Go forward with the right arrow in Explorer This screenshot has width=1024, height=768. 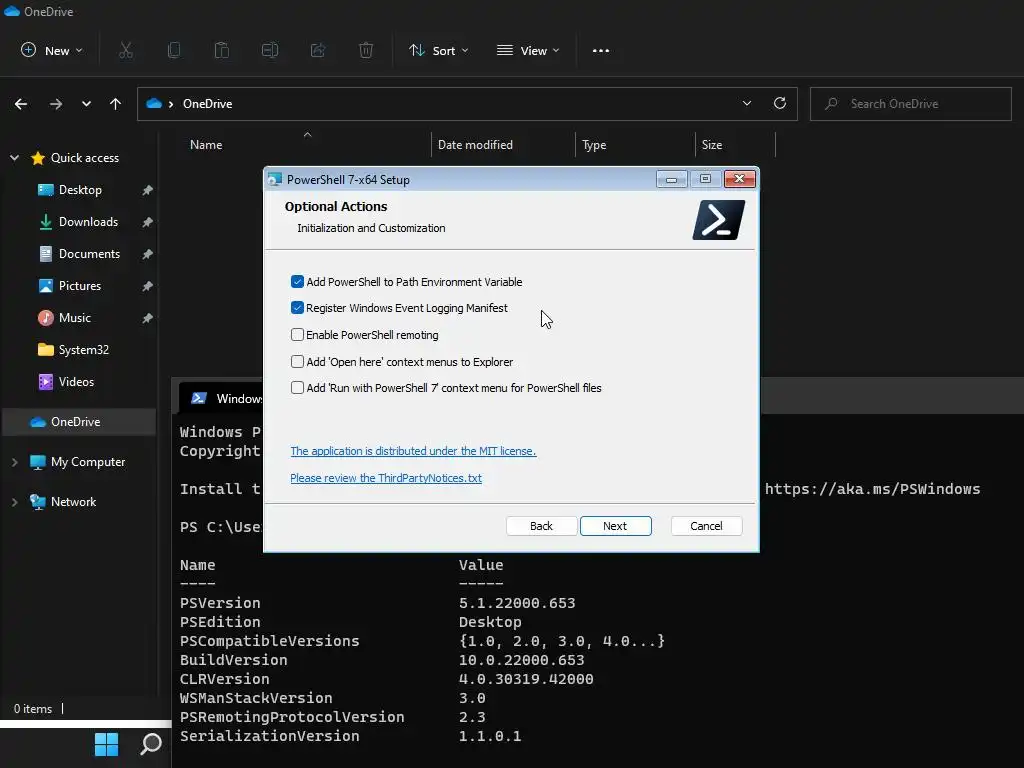point(56,104)
